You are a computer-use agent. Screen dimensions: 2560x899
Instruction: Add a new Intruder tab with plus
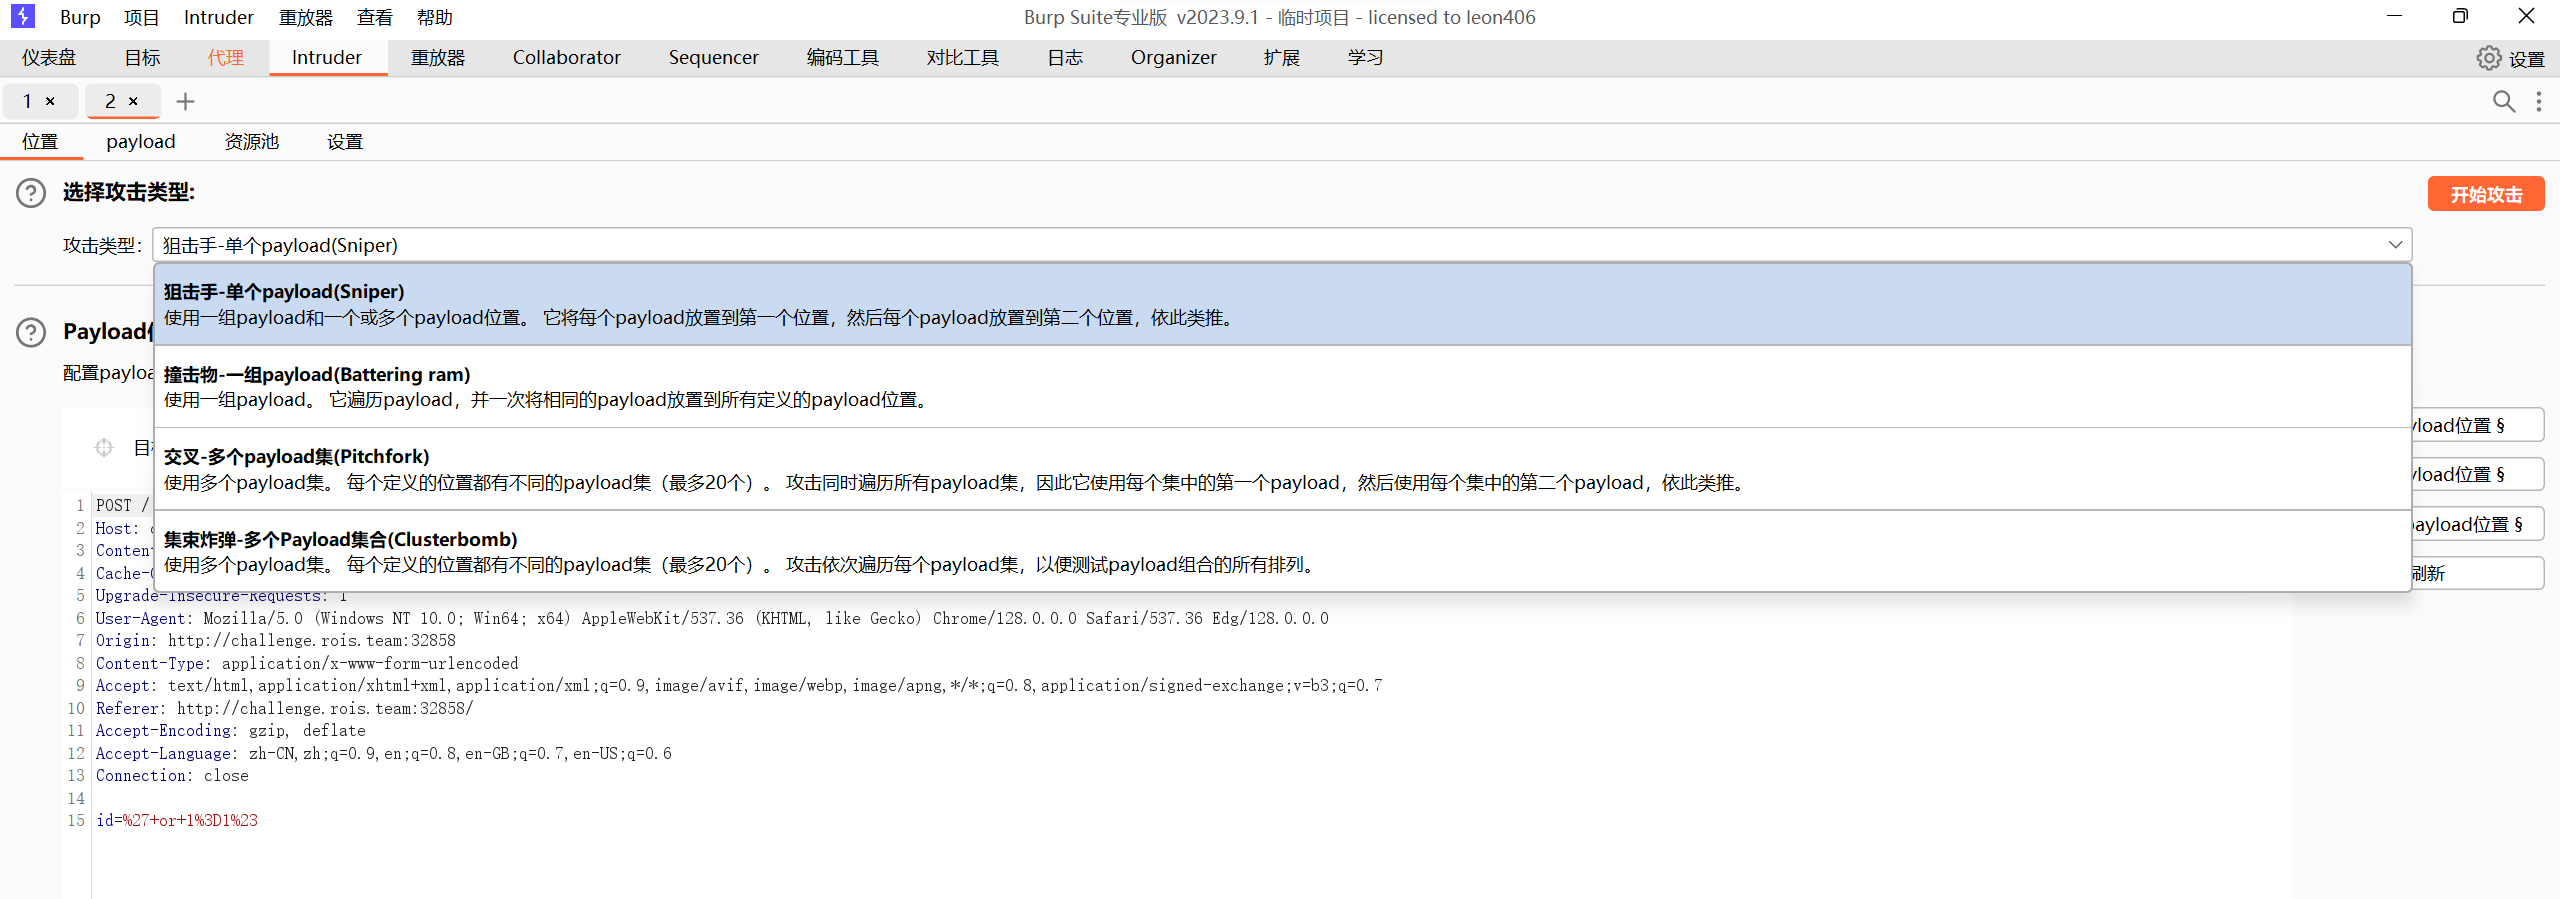point(185,101)
